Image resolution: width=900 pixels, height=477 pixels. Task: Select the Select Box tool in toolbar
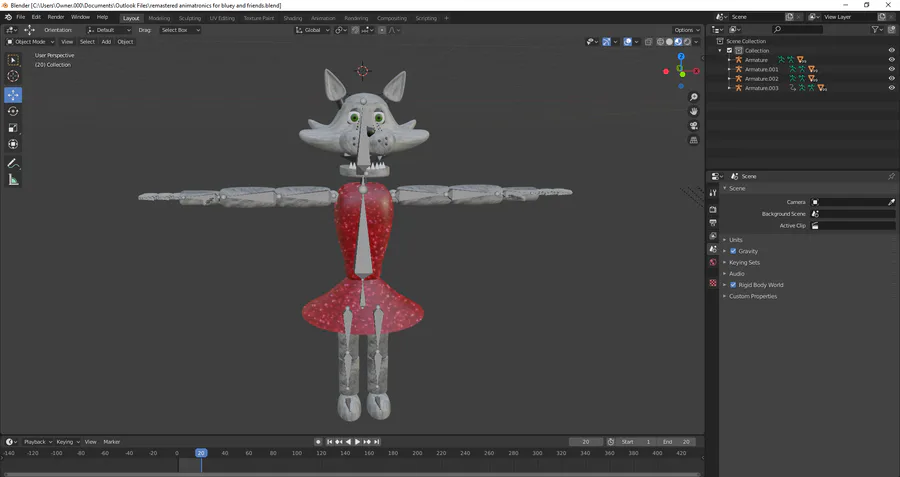(13, 60)
